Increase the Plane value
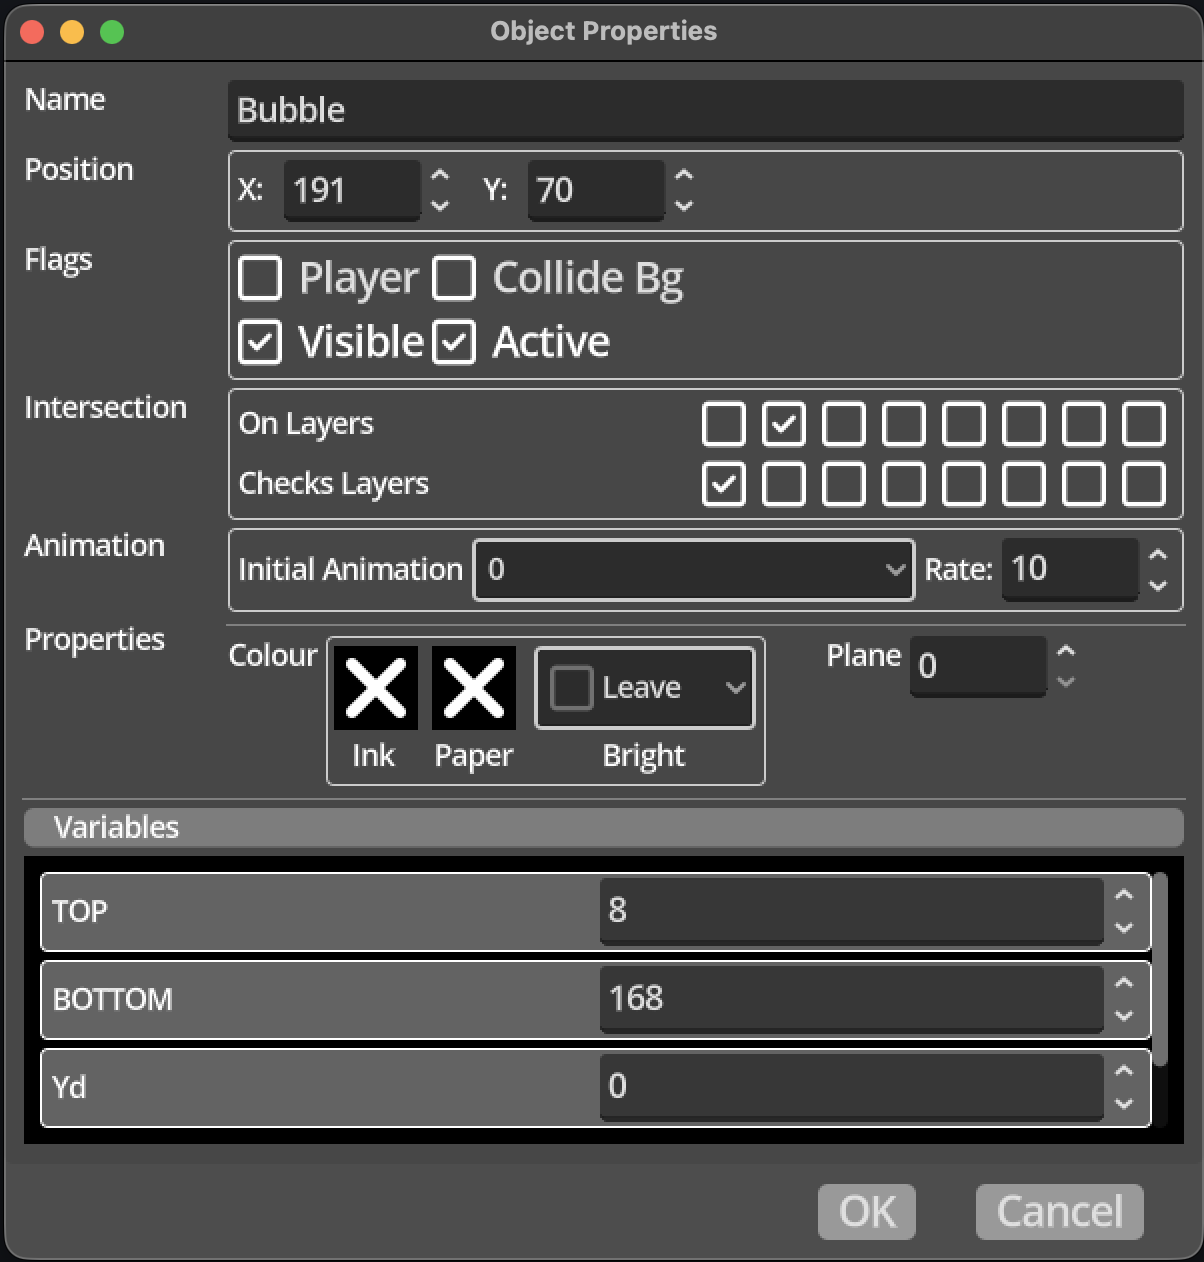This screenshot has height=1262, width=1204. click(1066, 653)
